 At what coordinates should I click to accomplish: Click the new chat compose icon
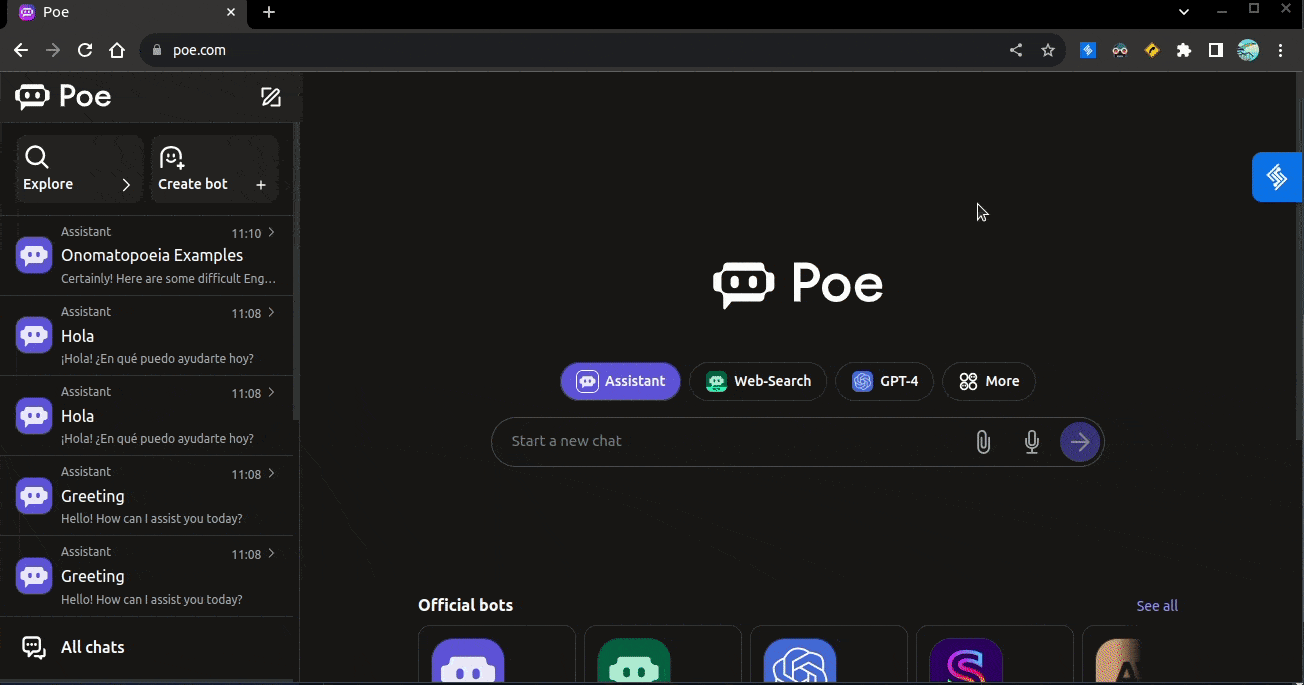coord(270,97)
